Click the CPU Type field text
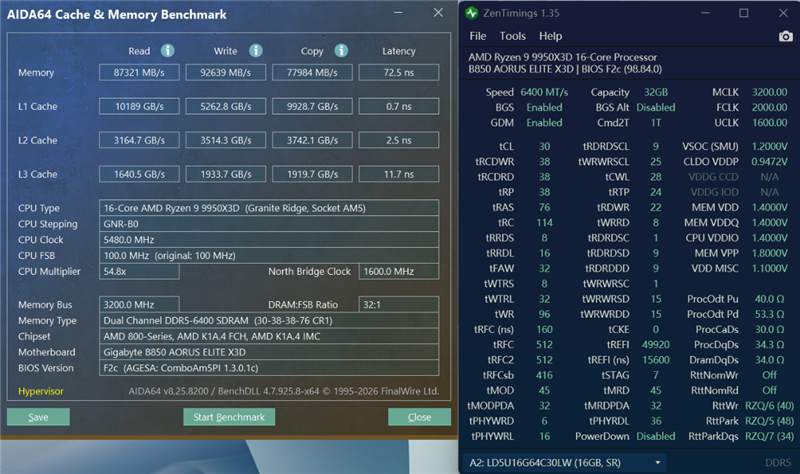 pyautogui.click(x=269, y=208)
